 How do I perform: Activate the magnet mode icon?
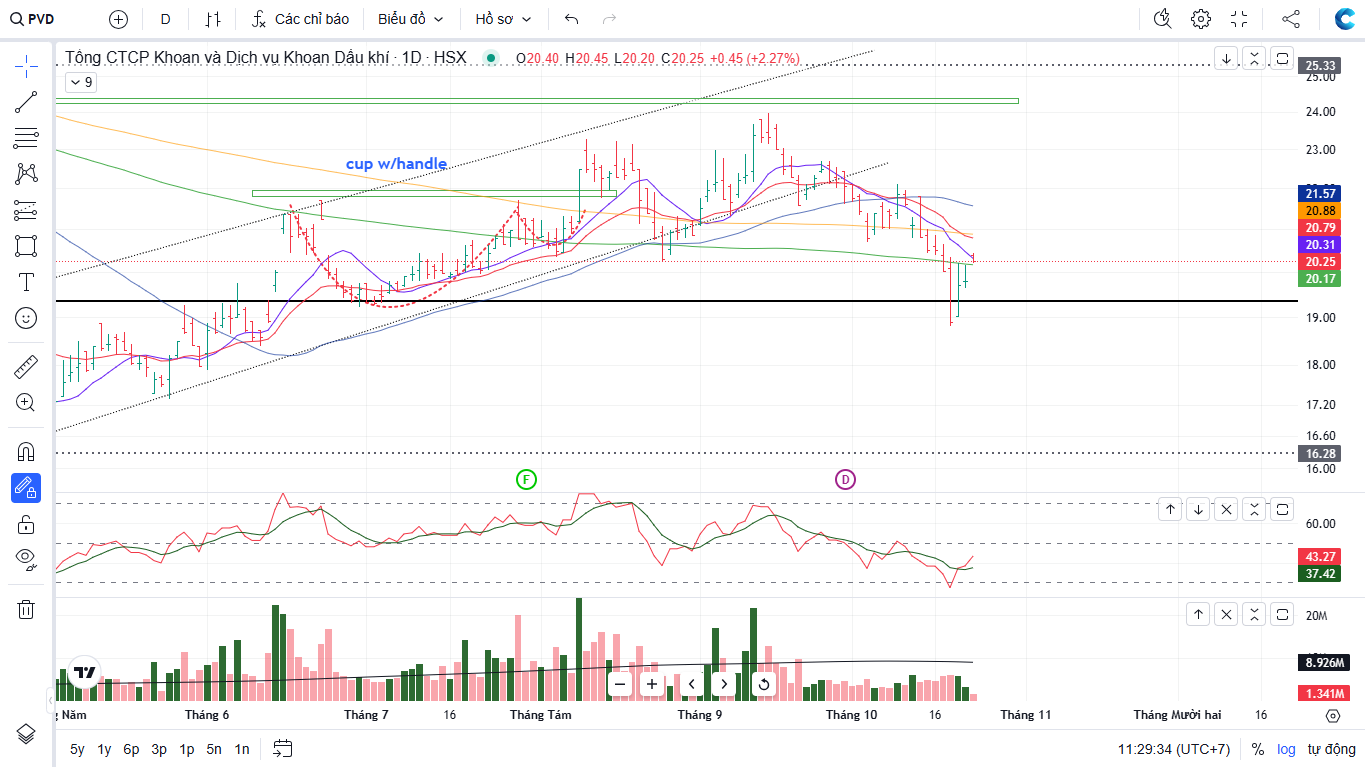26,451
